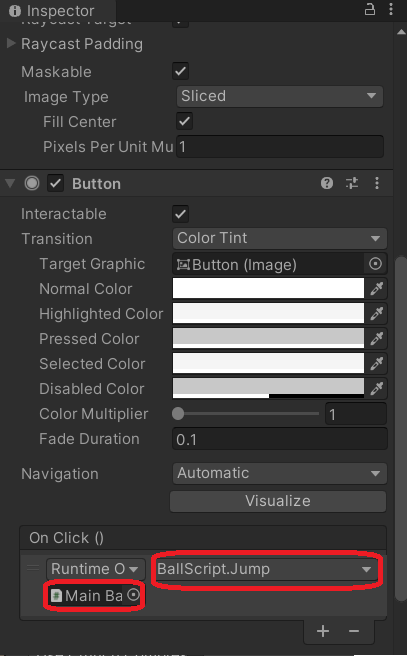Open Button component preset settings icon
The width and height of the screenshot is (407, 656).
pos(352,183)
